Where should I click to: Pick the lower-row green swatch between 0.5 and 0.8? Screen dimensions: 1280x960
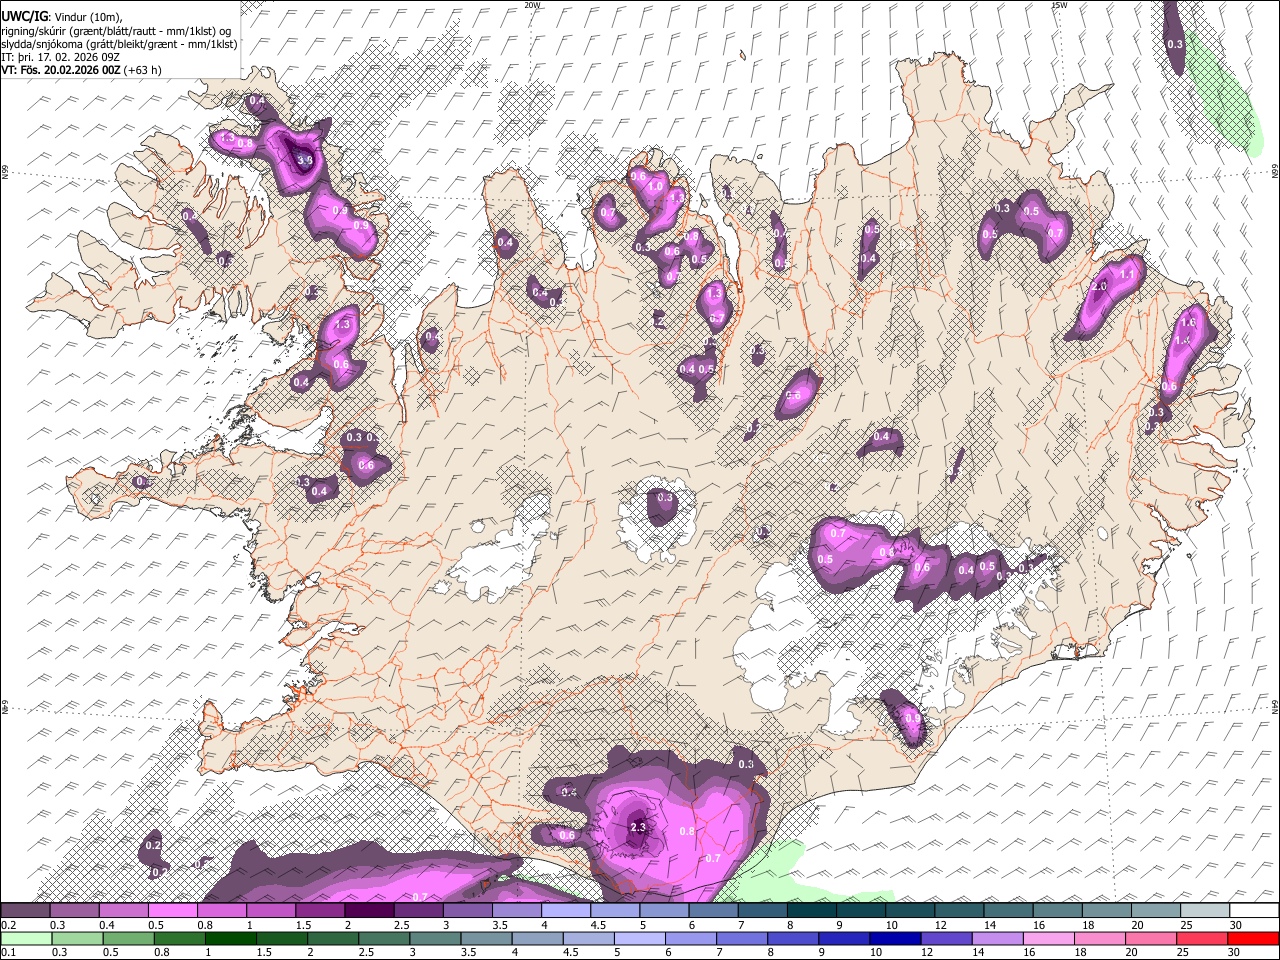(128, 938)
